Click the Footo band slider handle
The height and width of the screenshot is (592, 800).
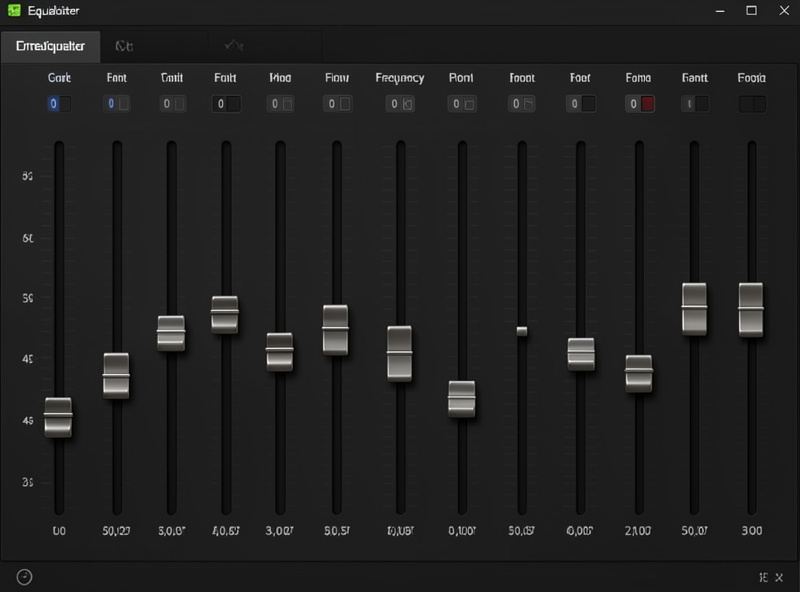click(x=752, y=310)
